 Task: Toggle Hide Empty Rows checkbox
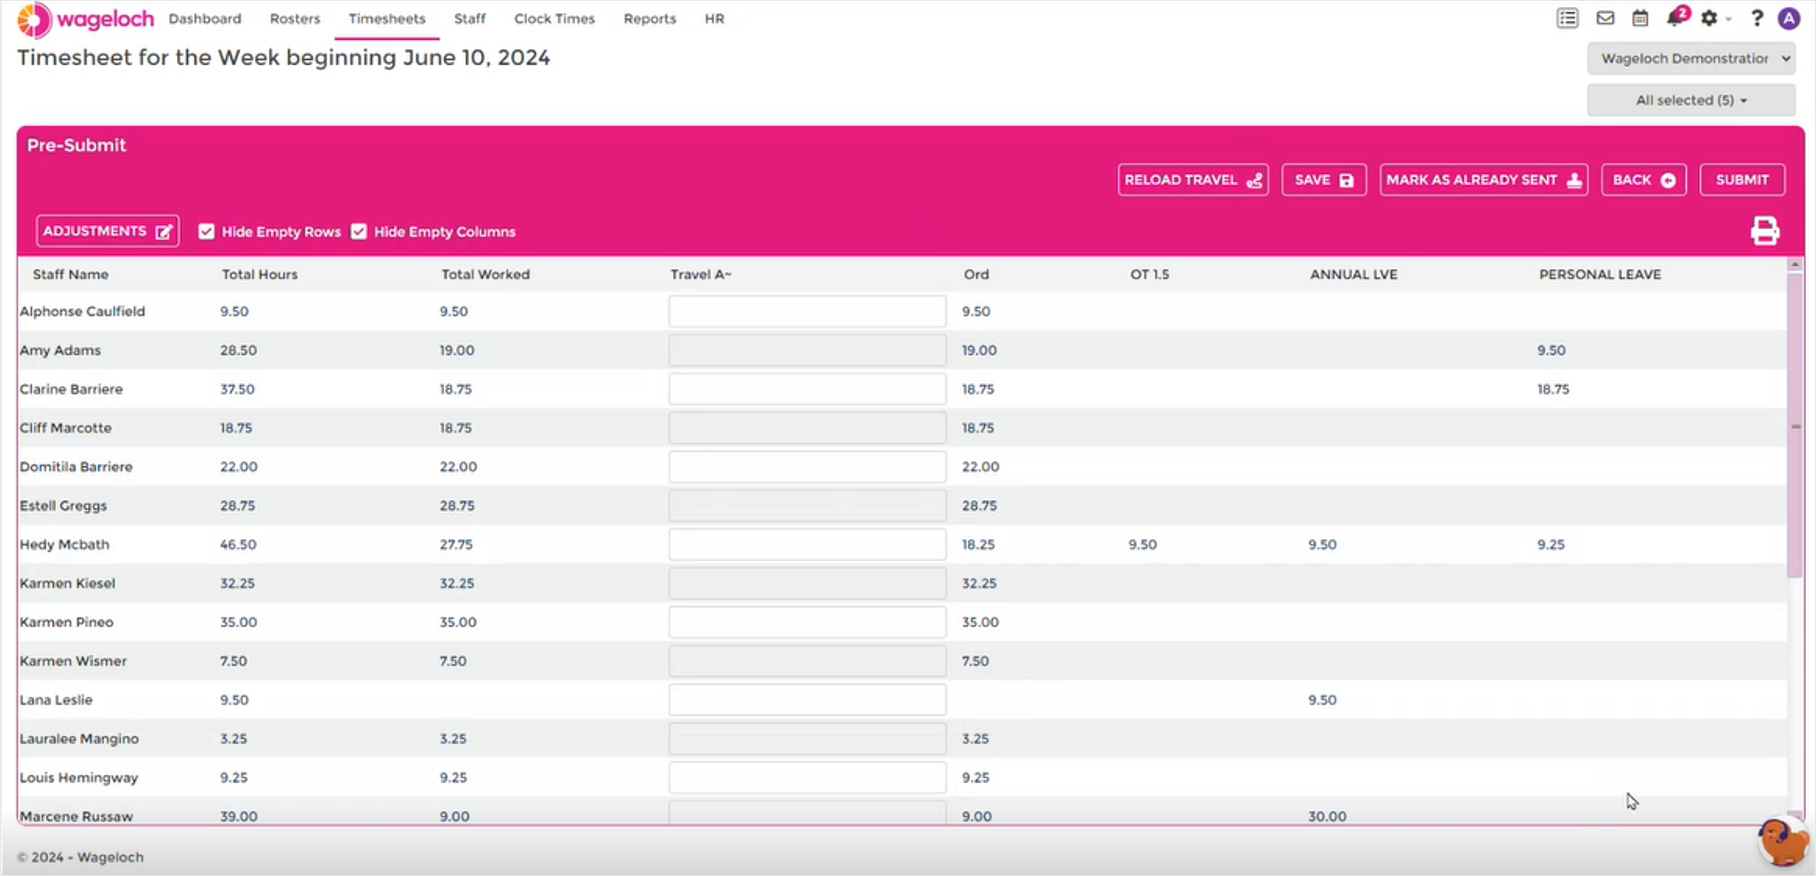click(206, 231)
